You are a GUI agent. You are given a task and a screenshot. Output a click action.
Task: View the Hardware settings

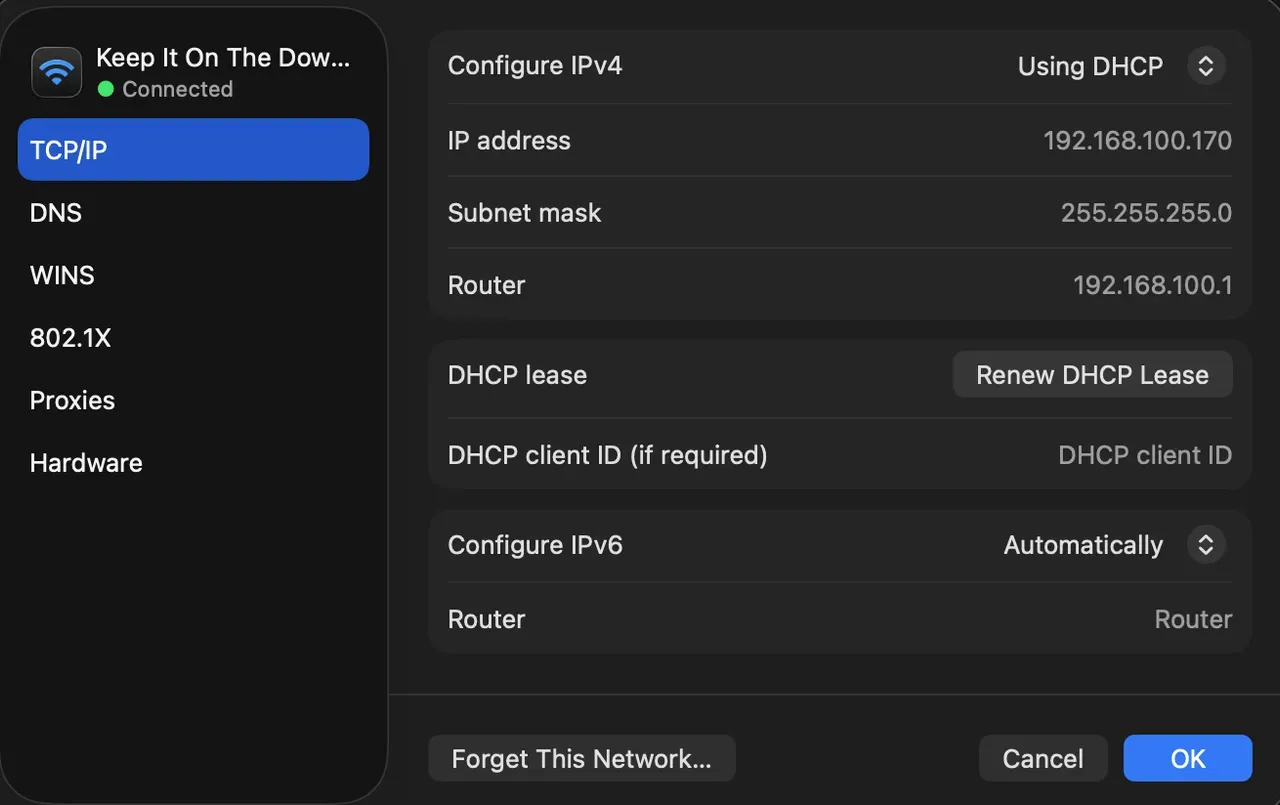coord(86,462)
